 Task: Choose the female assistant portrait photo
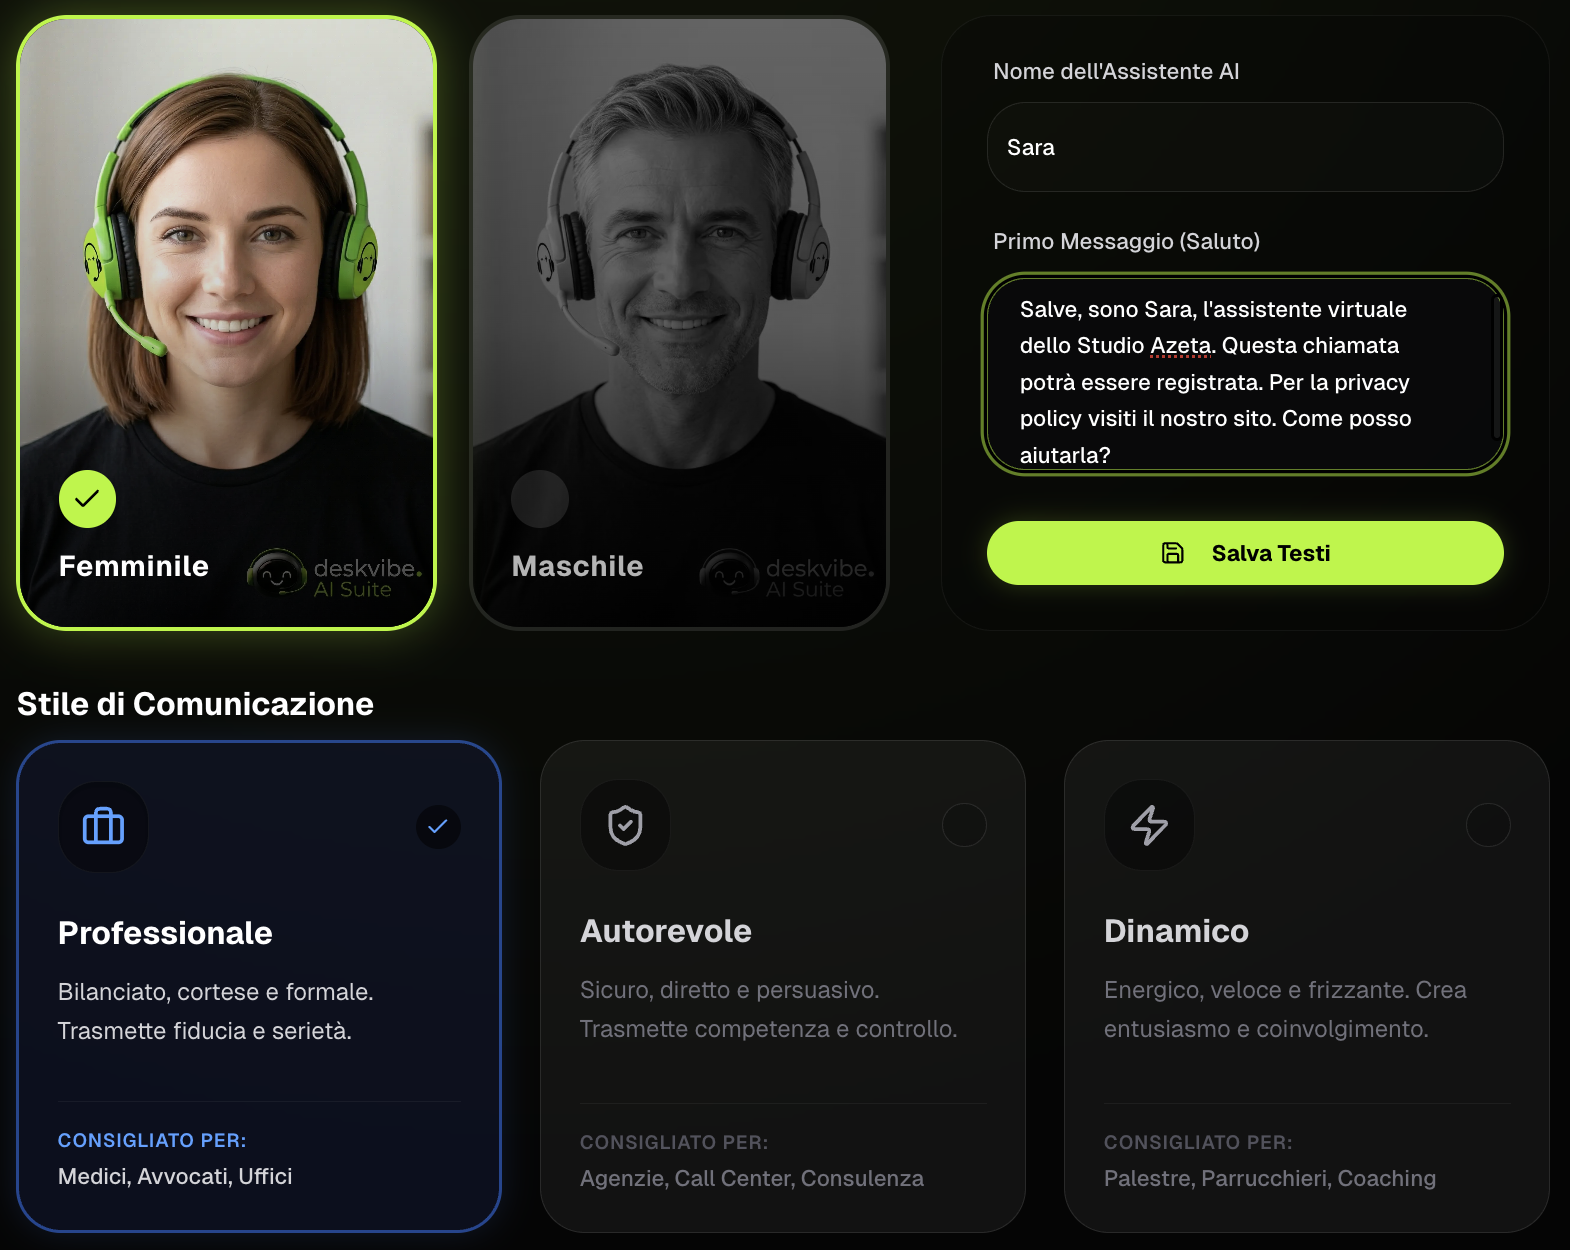(227, 250)
